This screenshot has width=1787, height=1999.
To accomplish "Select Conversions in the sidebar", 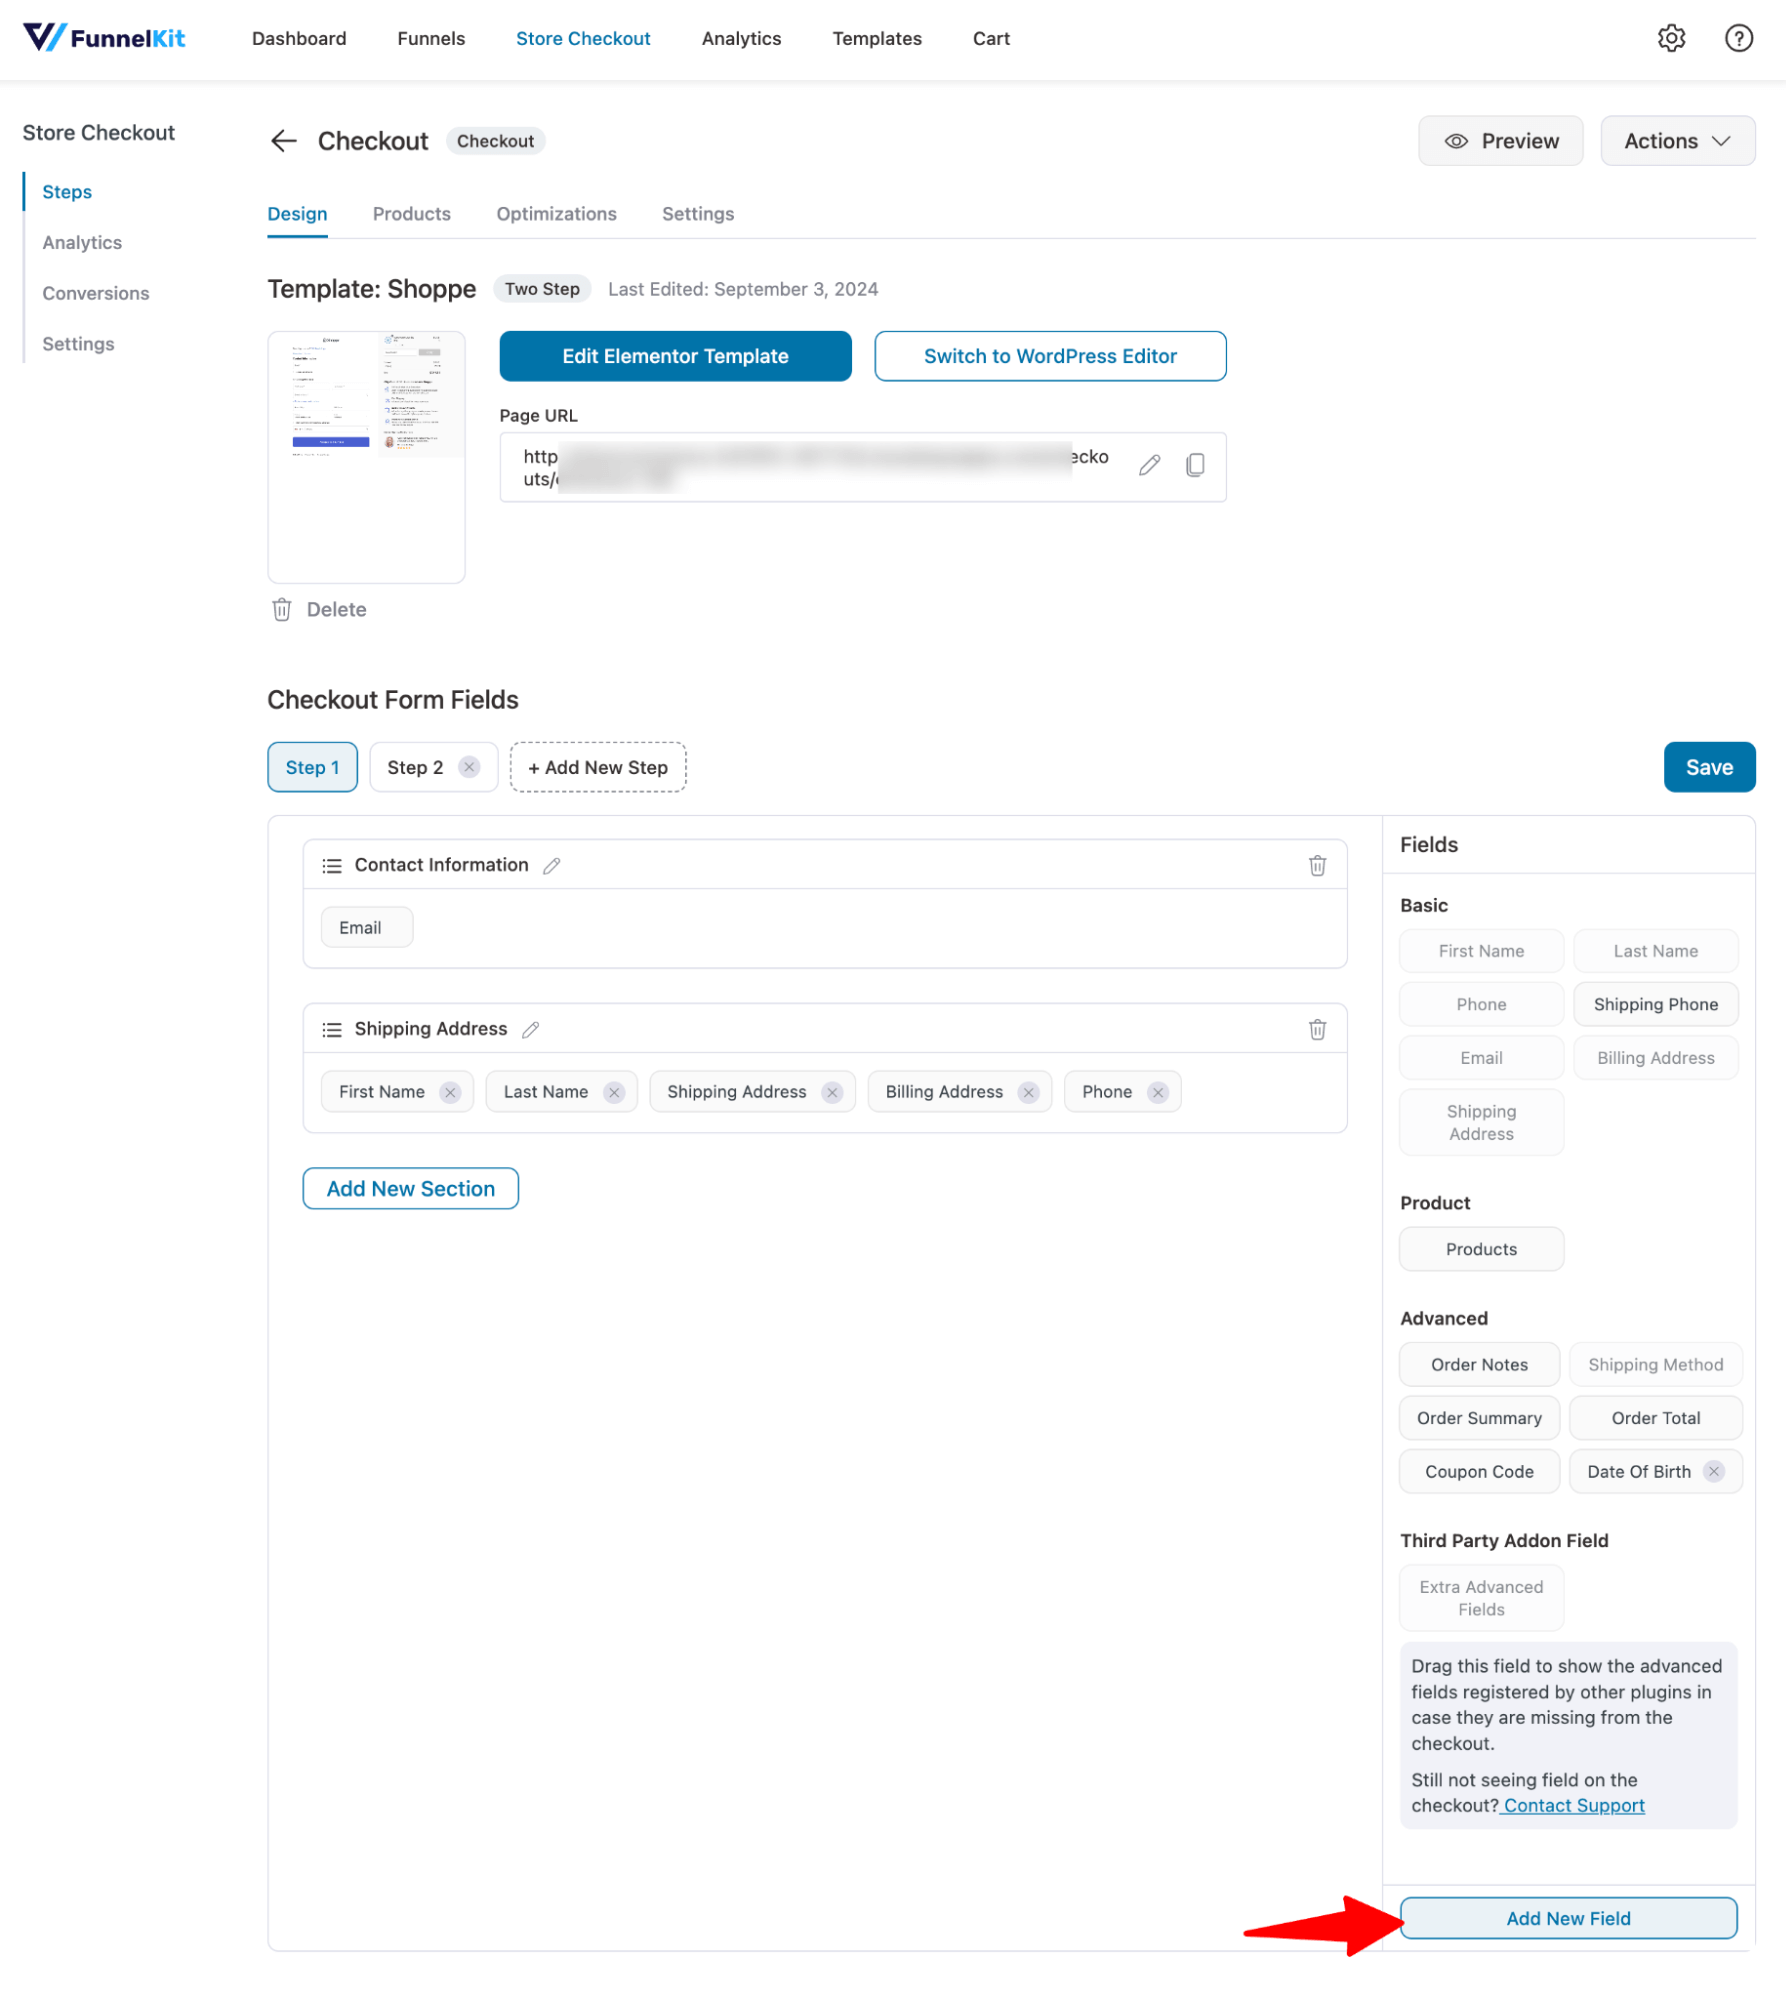I will 96,293.
